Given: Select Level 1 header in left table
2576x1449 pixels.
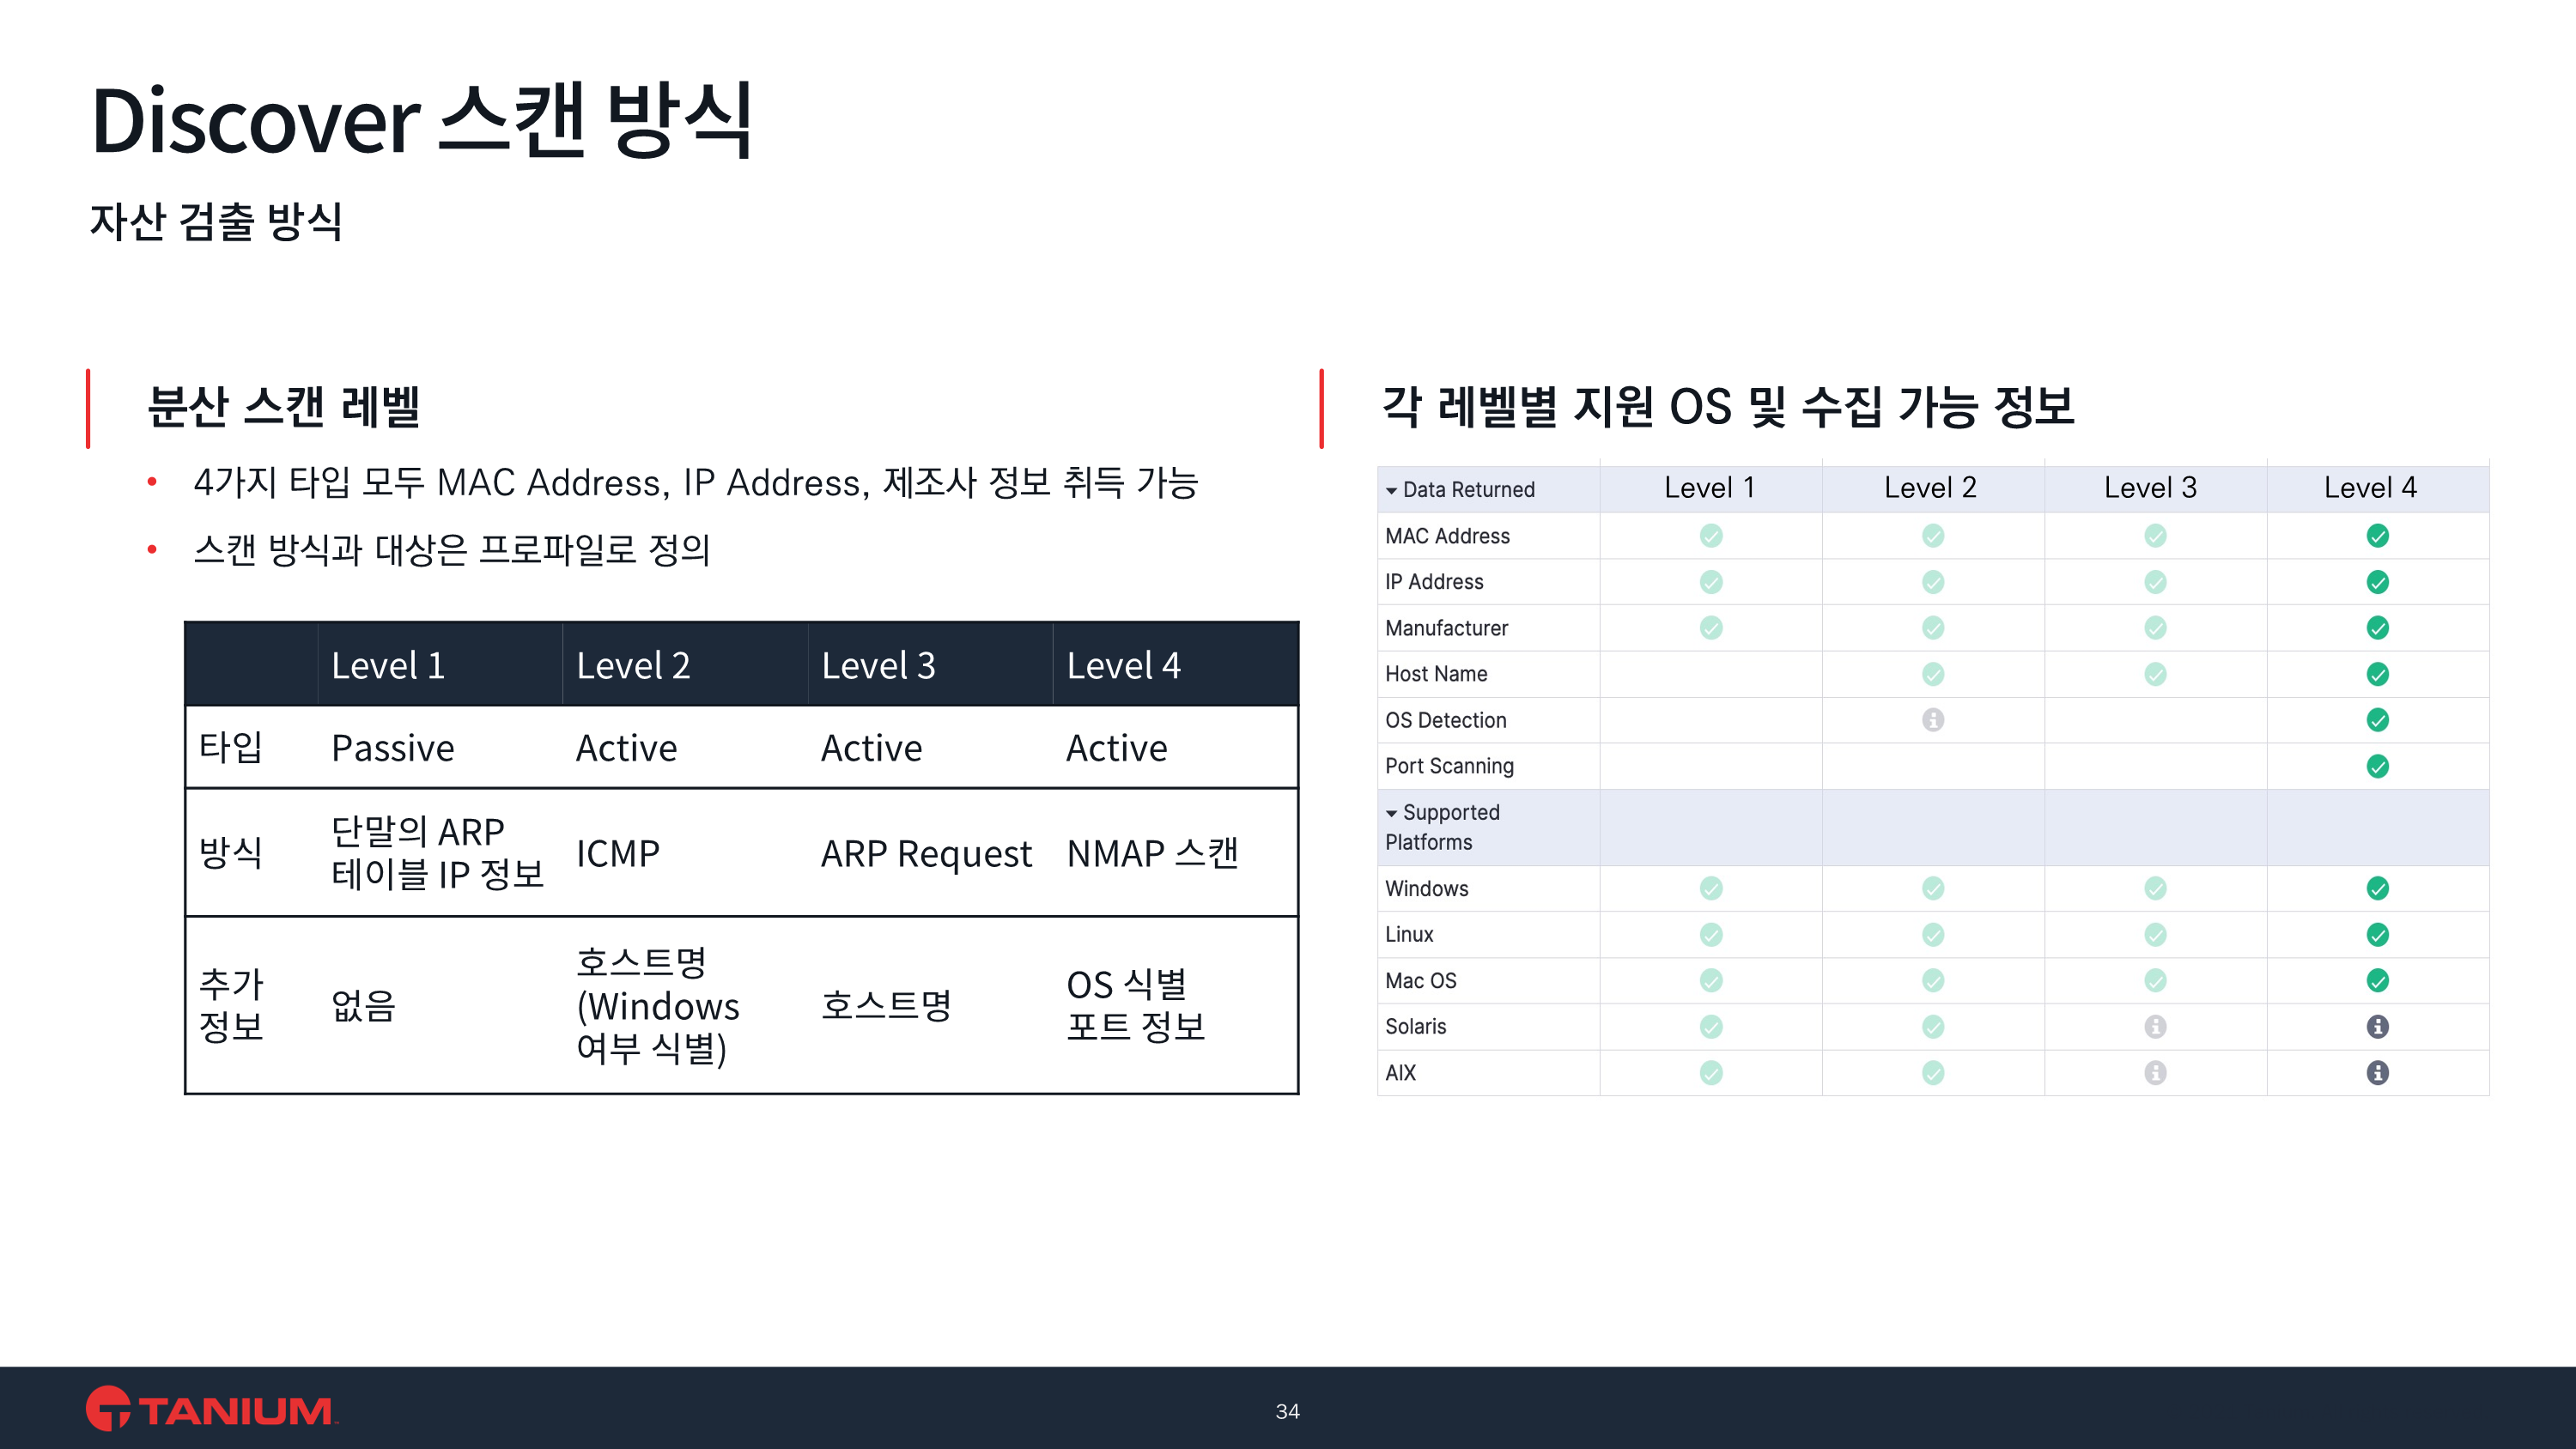Looking at the screenshot, I should pos(388,665).
